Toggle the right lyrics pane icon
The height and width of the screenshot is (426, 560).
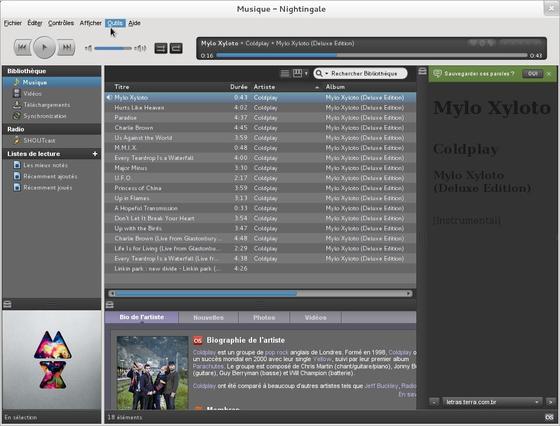coord(422,71)
